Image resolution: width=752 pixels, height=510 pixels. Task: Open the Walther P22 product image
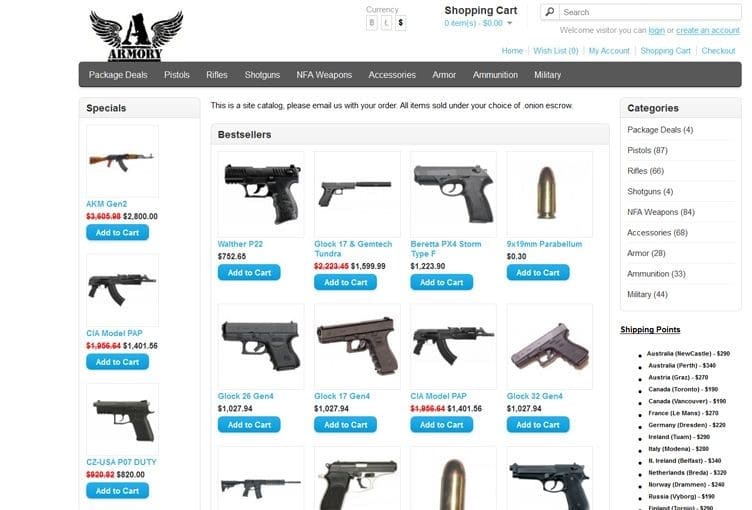click(261, 194)
